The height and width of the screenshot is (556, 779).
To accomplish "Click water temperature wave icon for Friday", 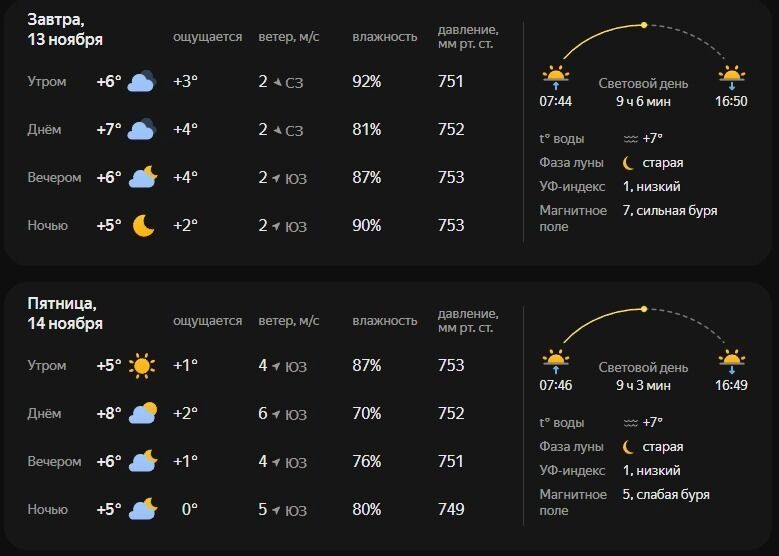I will [x=631, y=423].
